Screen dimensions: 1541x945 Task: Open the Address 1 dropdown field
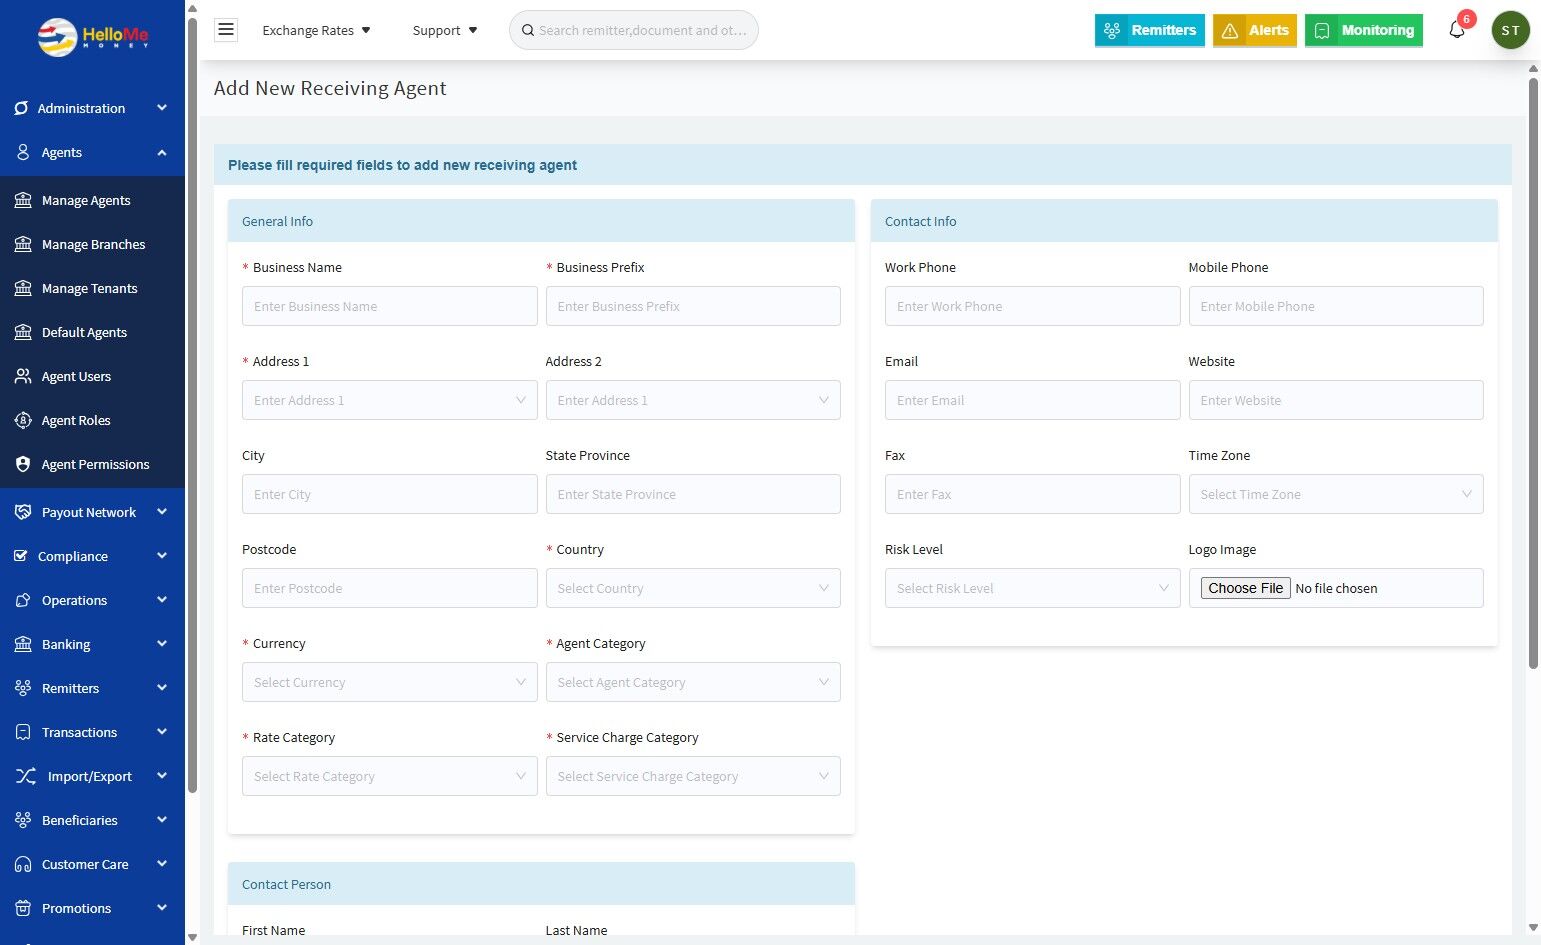point(389,400)
